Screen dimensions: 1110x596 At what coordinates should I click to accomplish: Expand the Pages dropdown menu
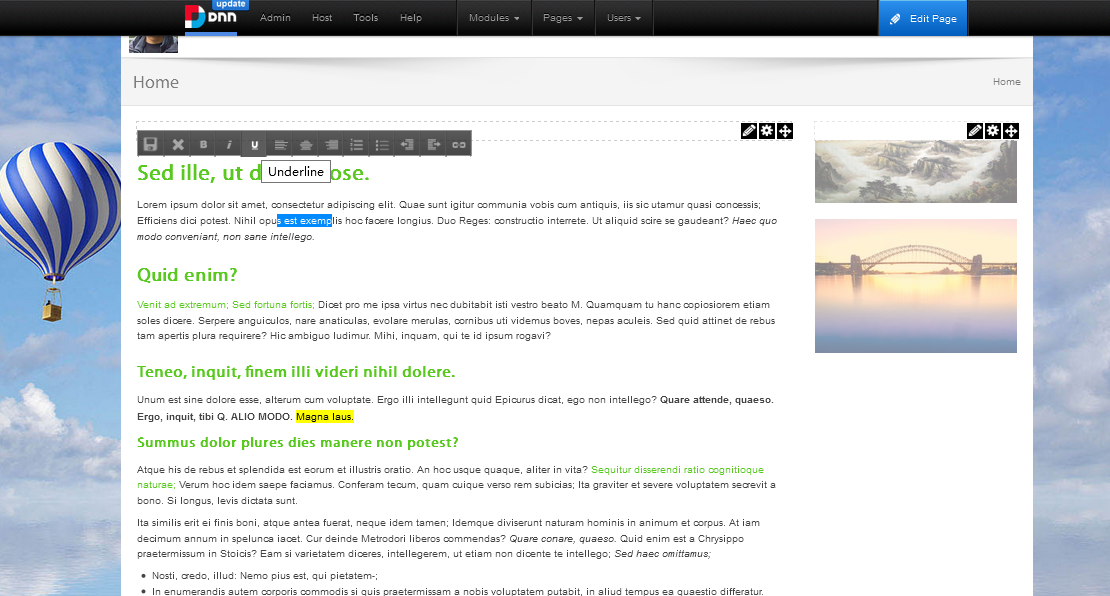562,18
